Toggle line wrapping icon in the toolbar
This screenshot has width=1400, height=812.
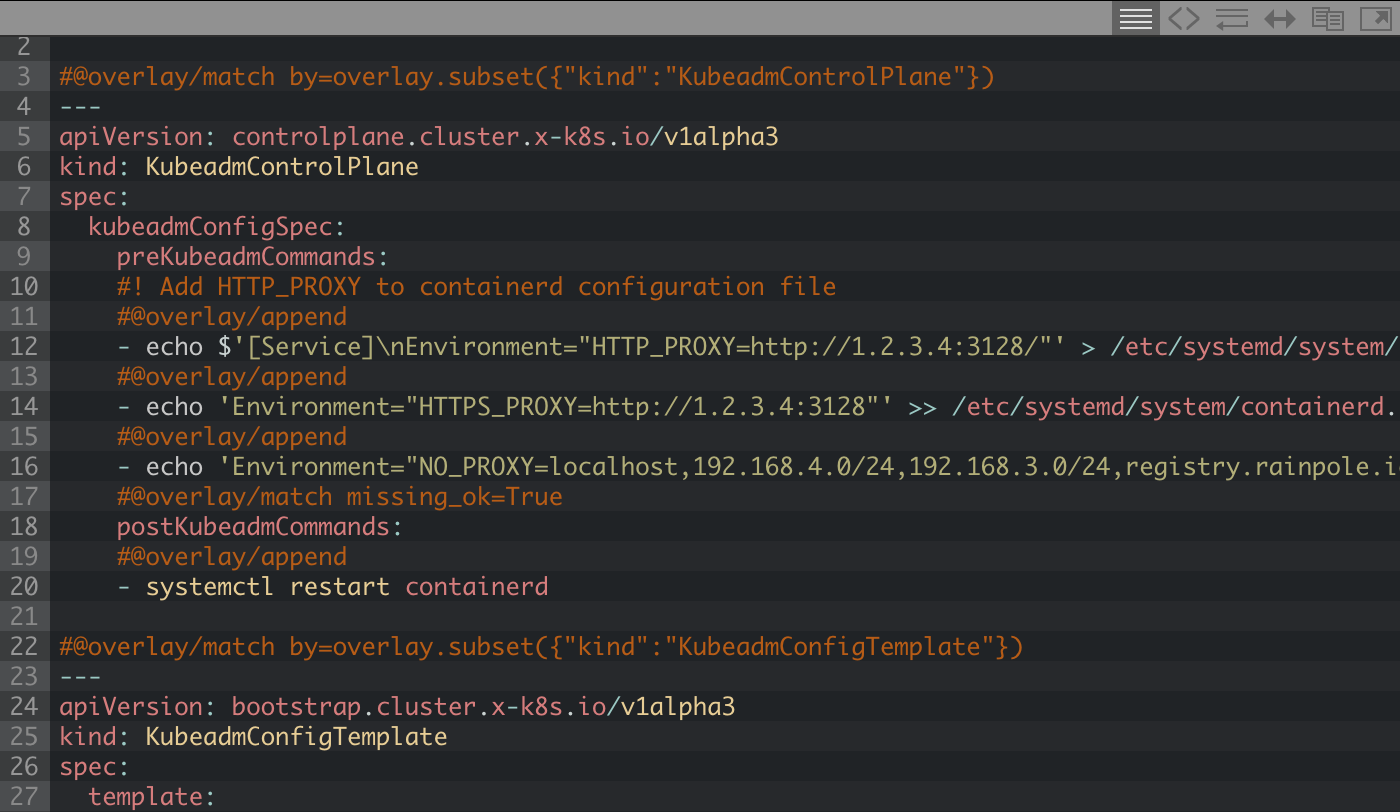click(1232, 18)
